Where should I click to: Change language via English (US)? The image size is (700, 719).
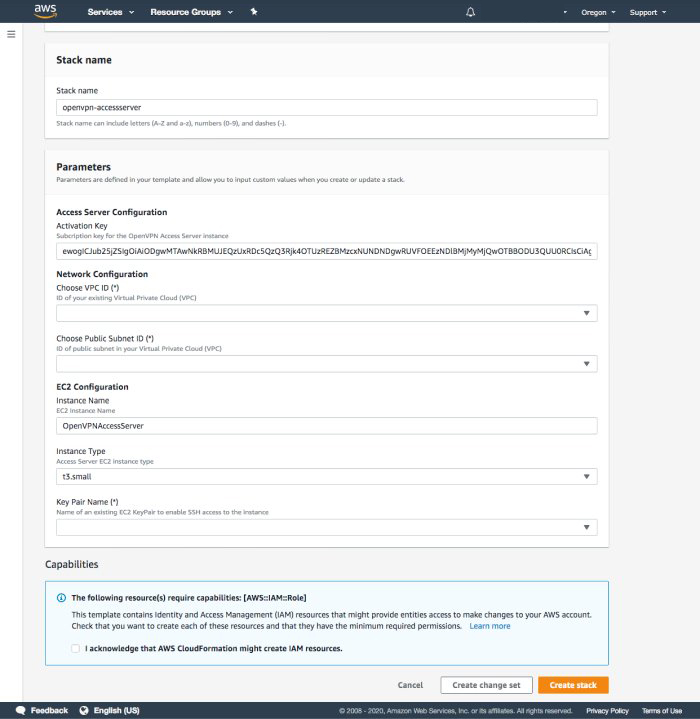(116, 710)
